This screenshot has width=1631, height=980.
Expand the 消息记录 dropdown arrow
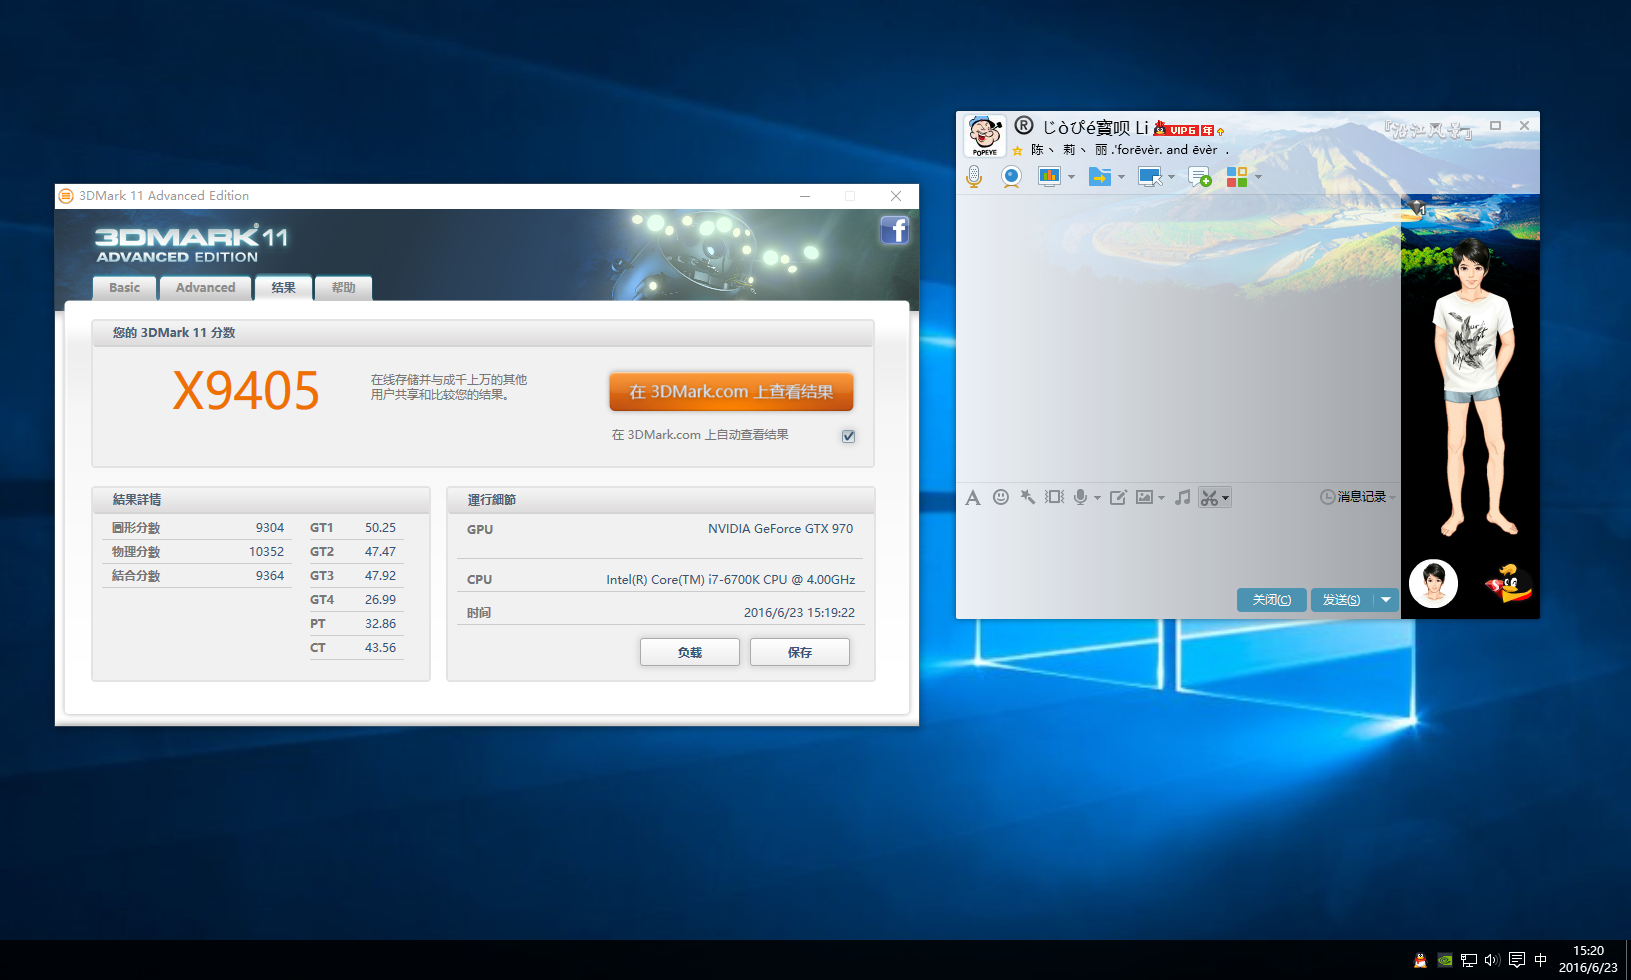pyautogui.click(x=1392, y=498)
